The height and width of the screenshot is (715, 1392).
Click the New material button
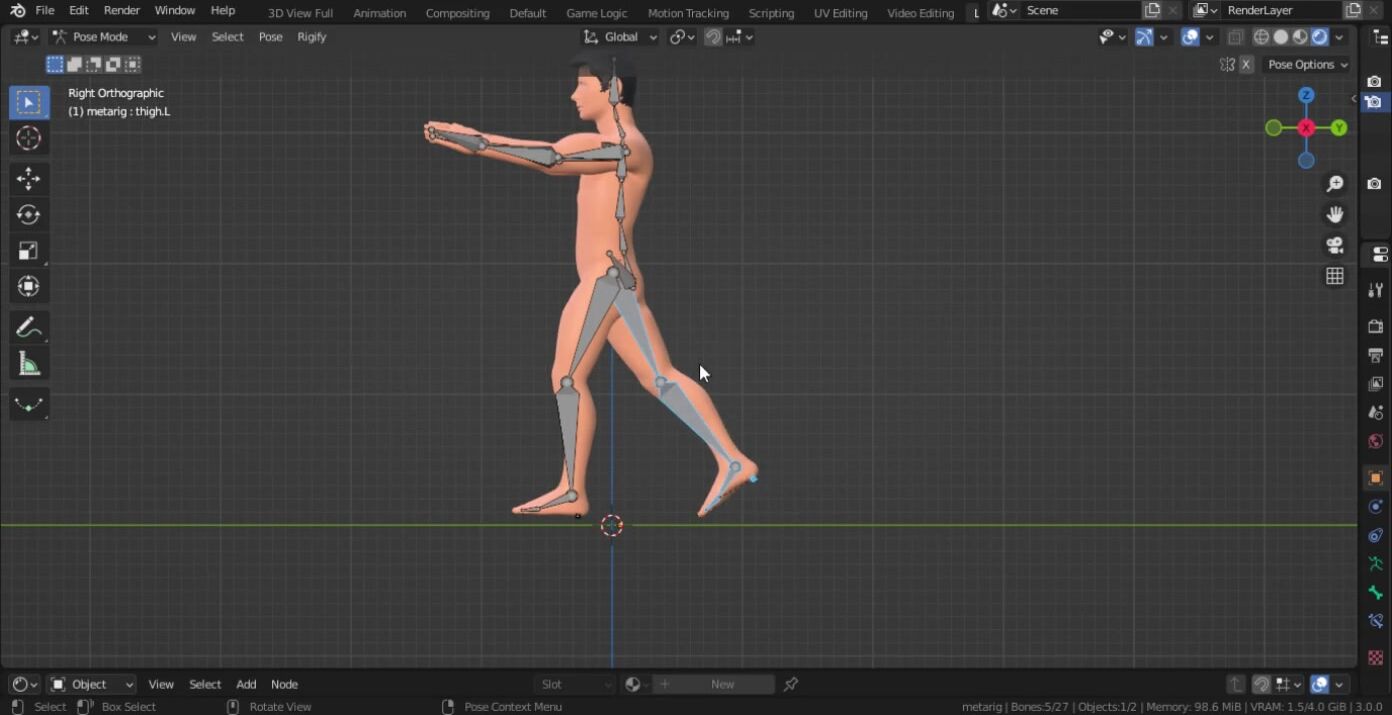[722, 685]
